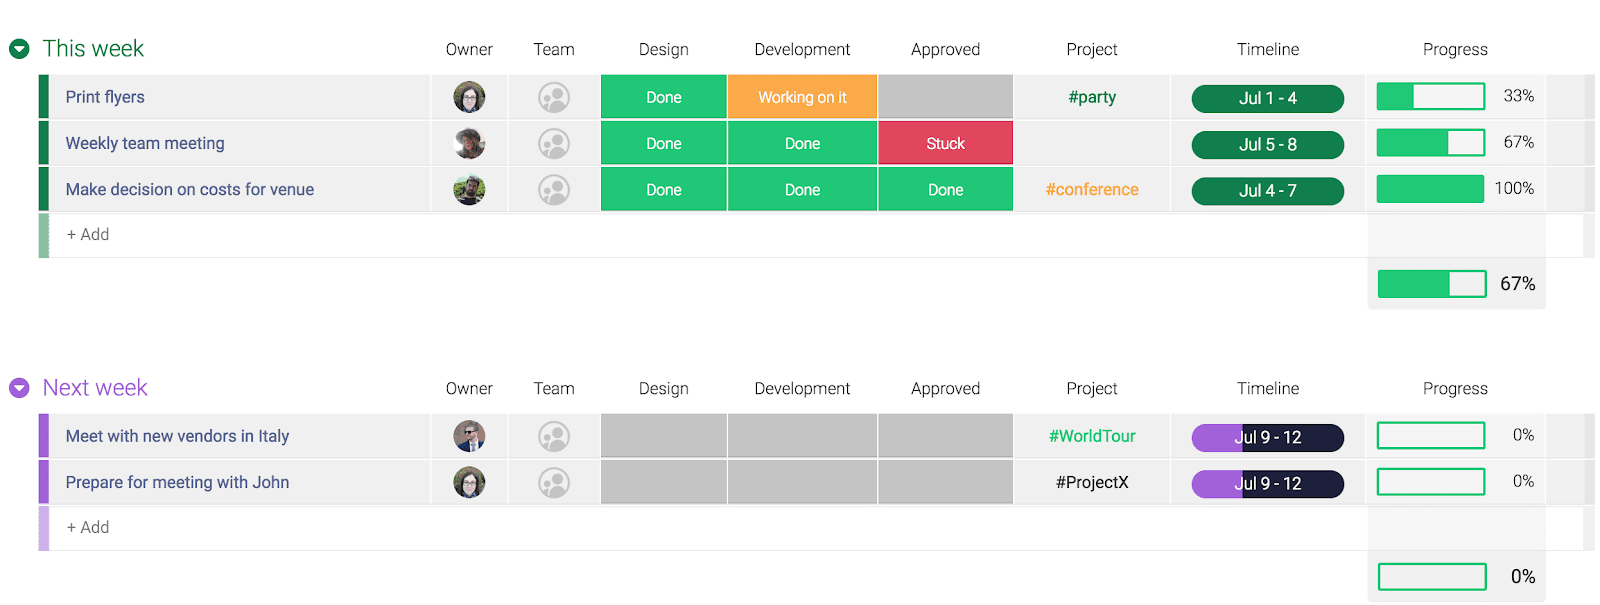
Task: Collapse the This week group
Action: click(19, 49)
